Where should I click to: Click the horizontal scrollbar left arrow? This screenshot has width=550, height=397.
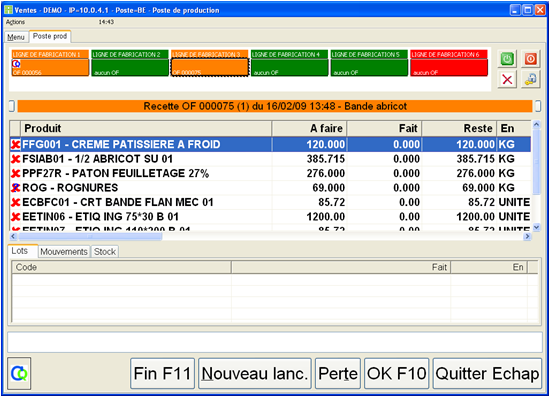pyautogui.click(x=13, y=236)
